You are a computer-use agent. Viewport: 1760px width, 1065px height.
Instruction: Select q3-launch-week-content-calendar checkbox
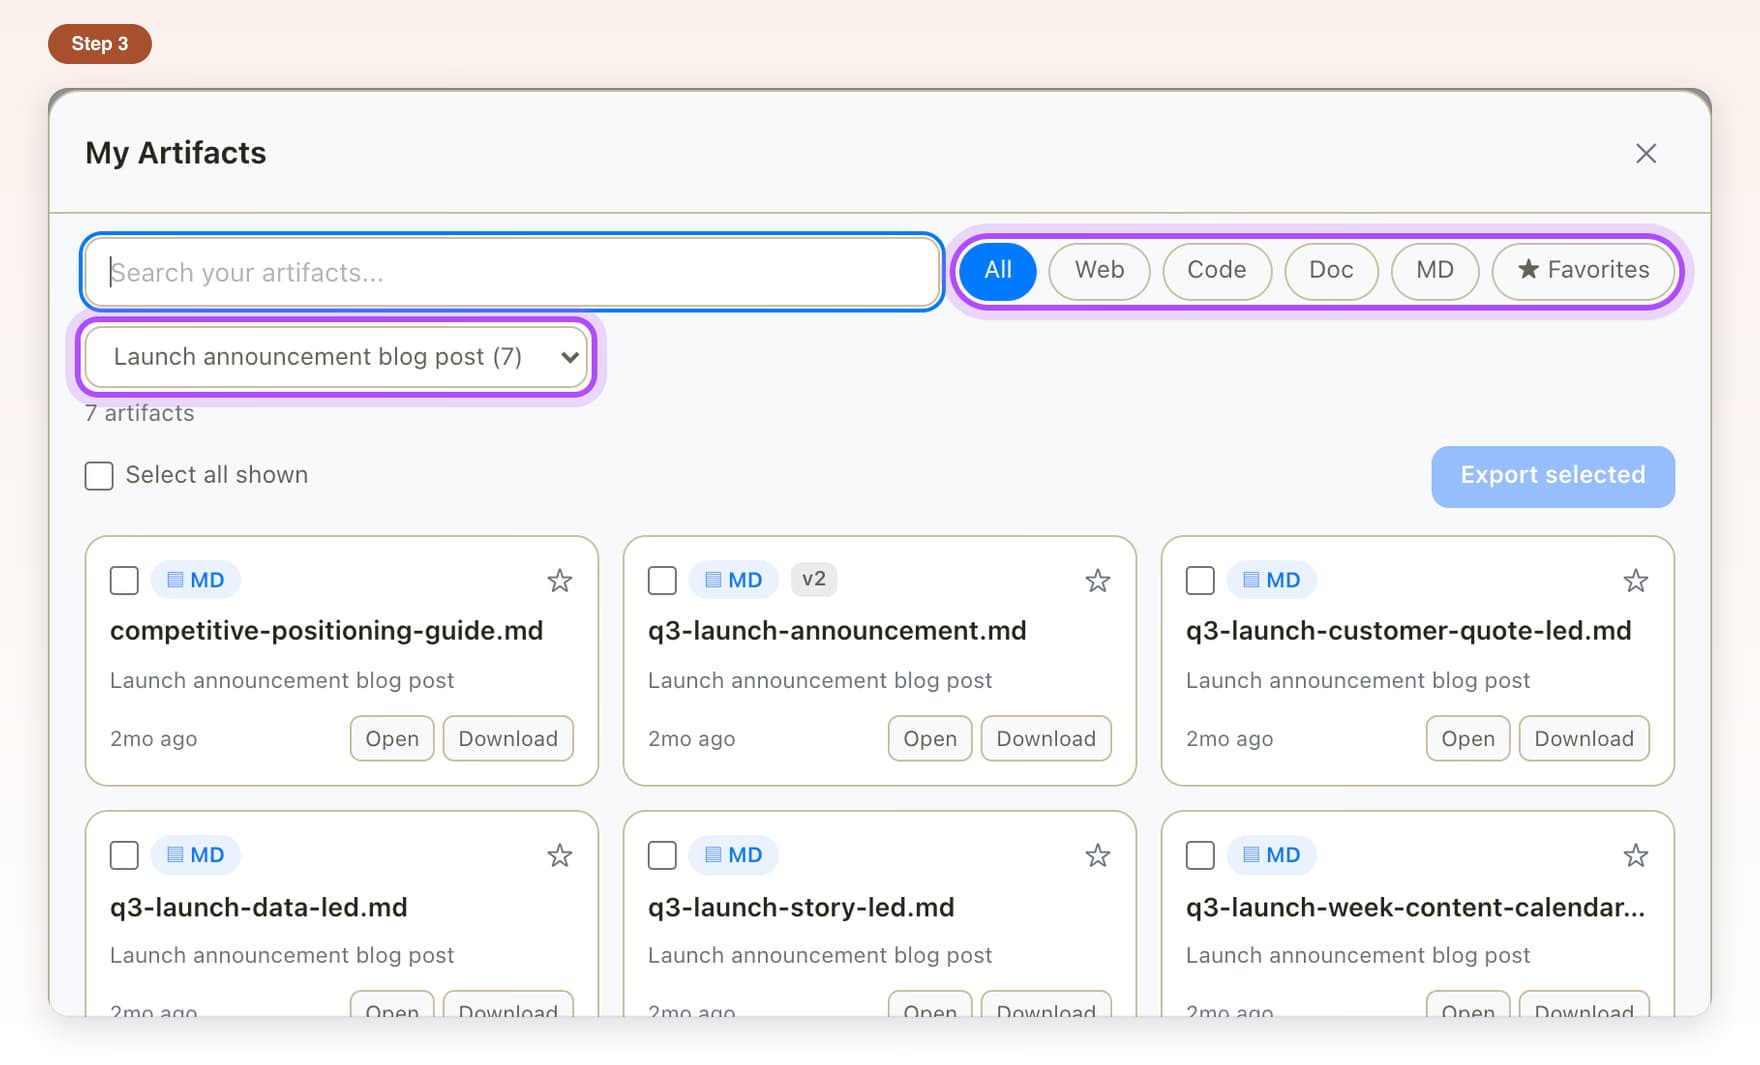click(1200, 855)
